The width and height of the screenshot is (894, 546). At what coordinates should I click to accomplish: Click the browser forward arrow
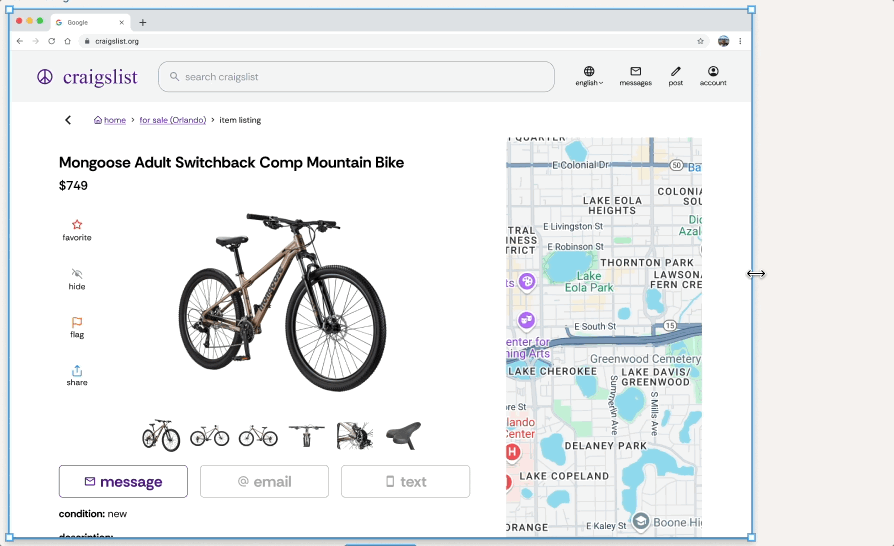36,41
